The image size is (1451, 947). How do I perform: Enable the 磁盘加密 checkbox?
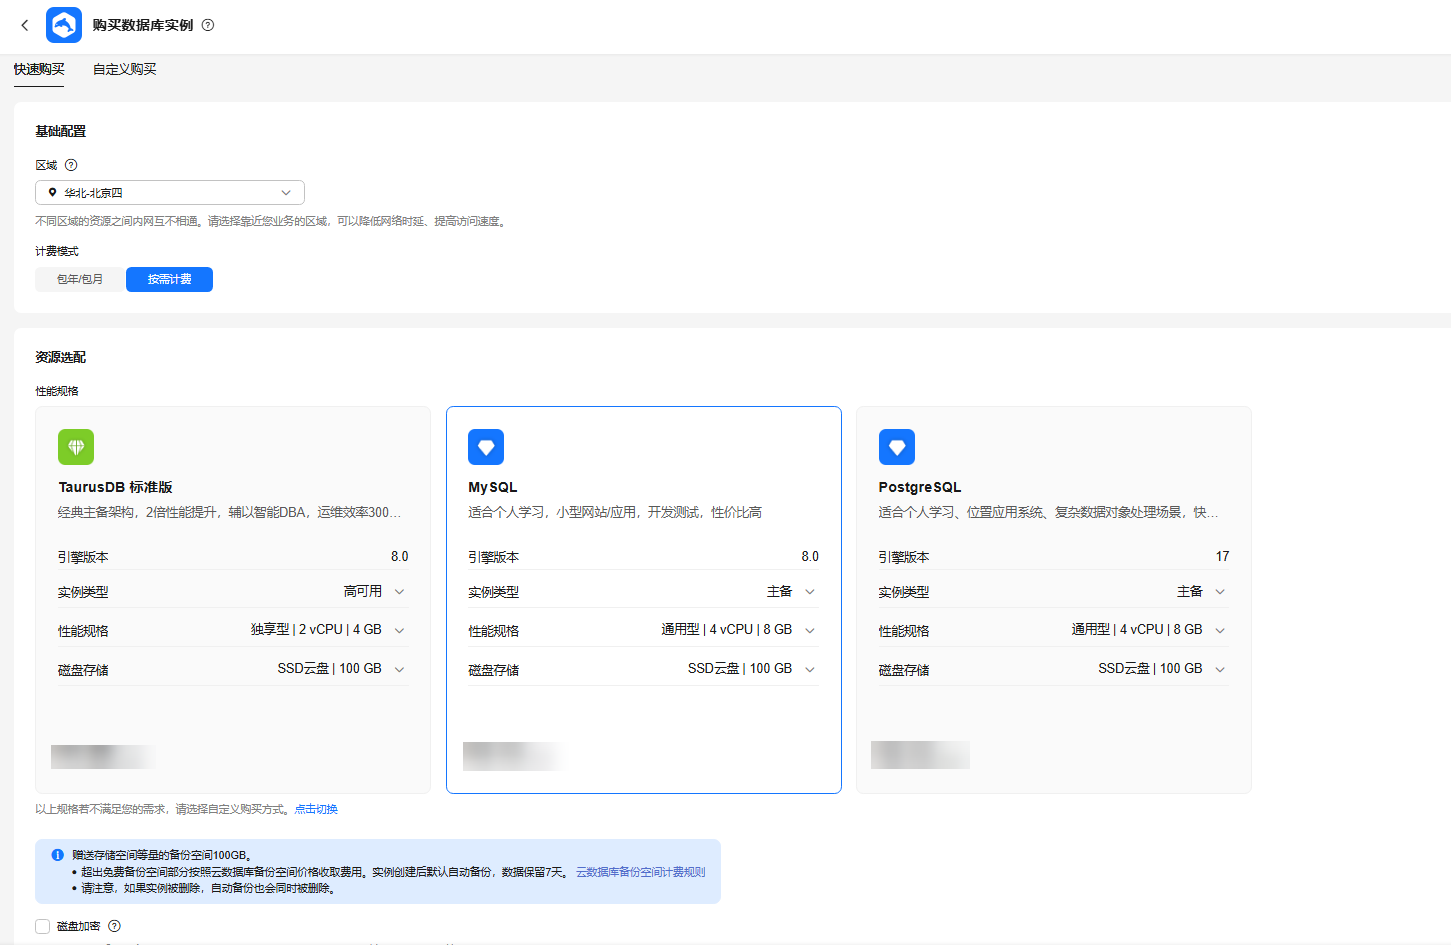43,926
